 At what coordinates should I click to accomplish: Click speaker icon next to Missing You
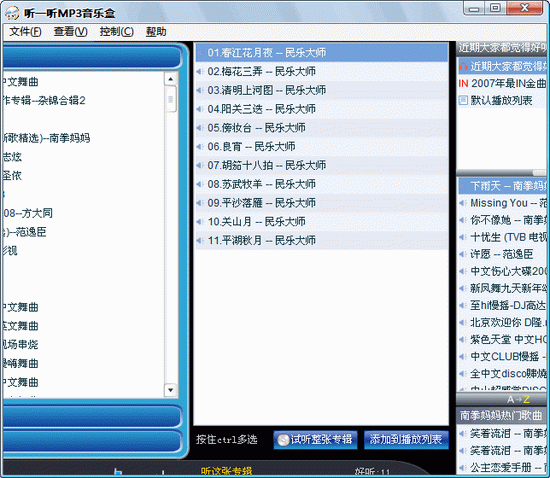(x=463, y=203)
